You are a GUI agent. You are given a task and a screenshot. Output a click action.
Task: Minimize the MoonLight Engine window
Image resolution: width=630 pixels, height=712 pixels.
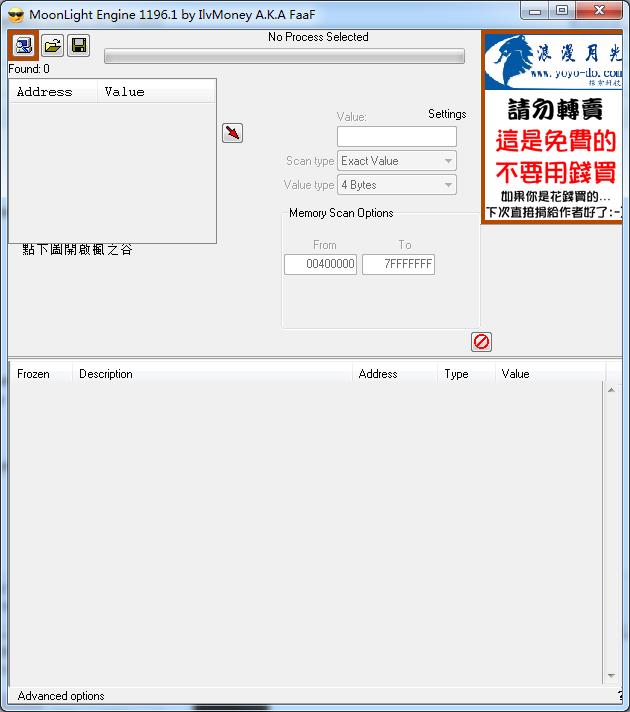[x=535, y=11]
